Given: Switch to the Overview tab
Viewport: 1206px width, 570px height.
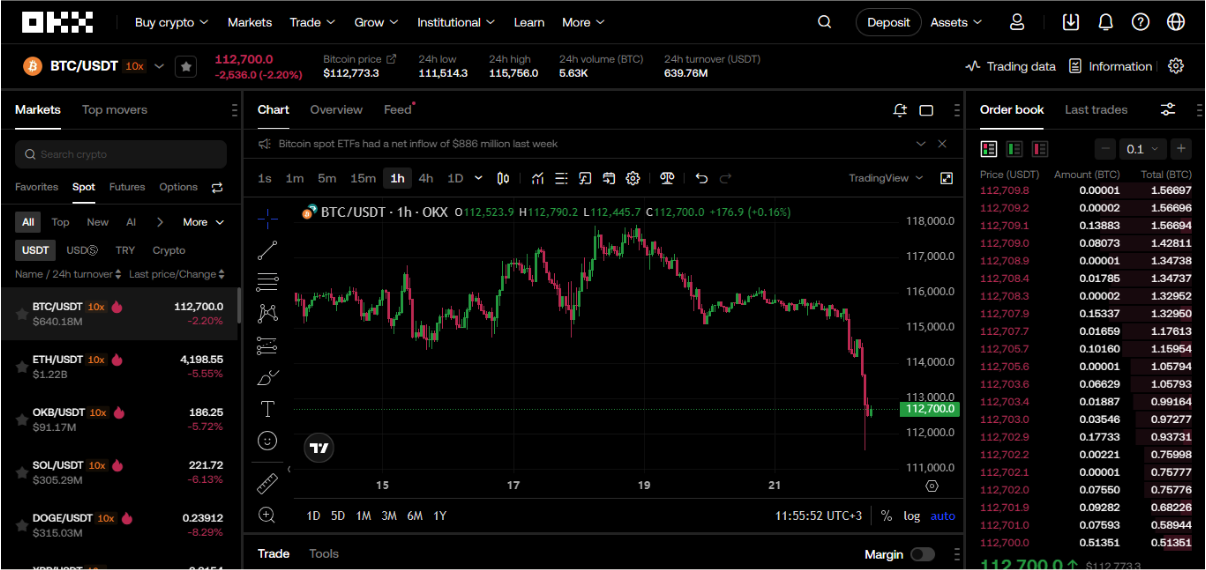Looking at the screenshot, I should 336,110.
